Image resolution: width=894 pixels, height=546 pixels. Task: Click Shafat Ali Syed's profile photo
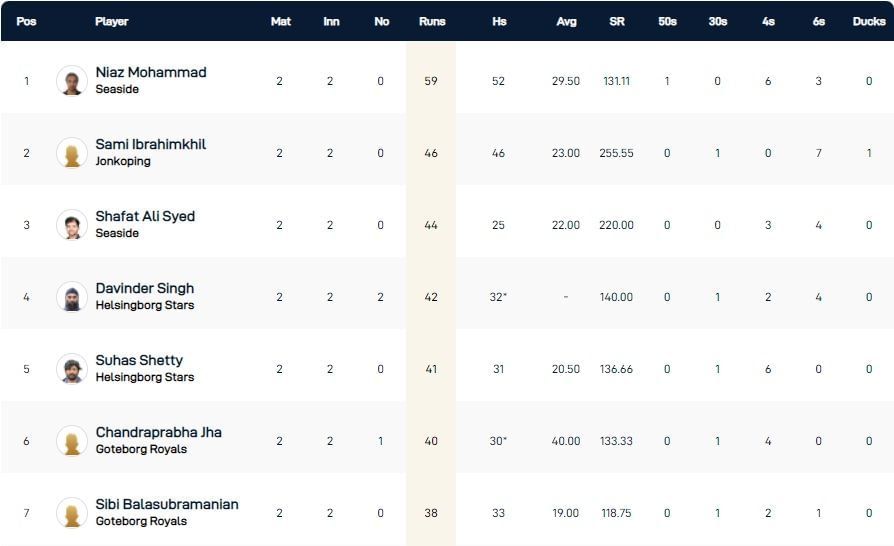click(72, 225)
